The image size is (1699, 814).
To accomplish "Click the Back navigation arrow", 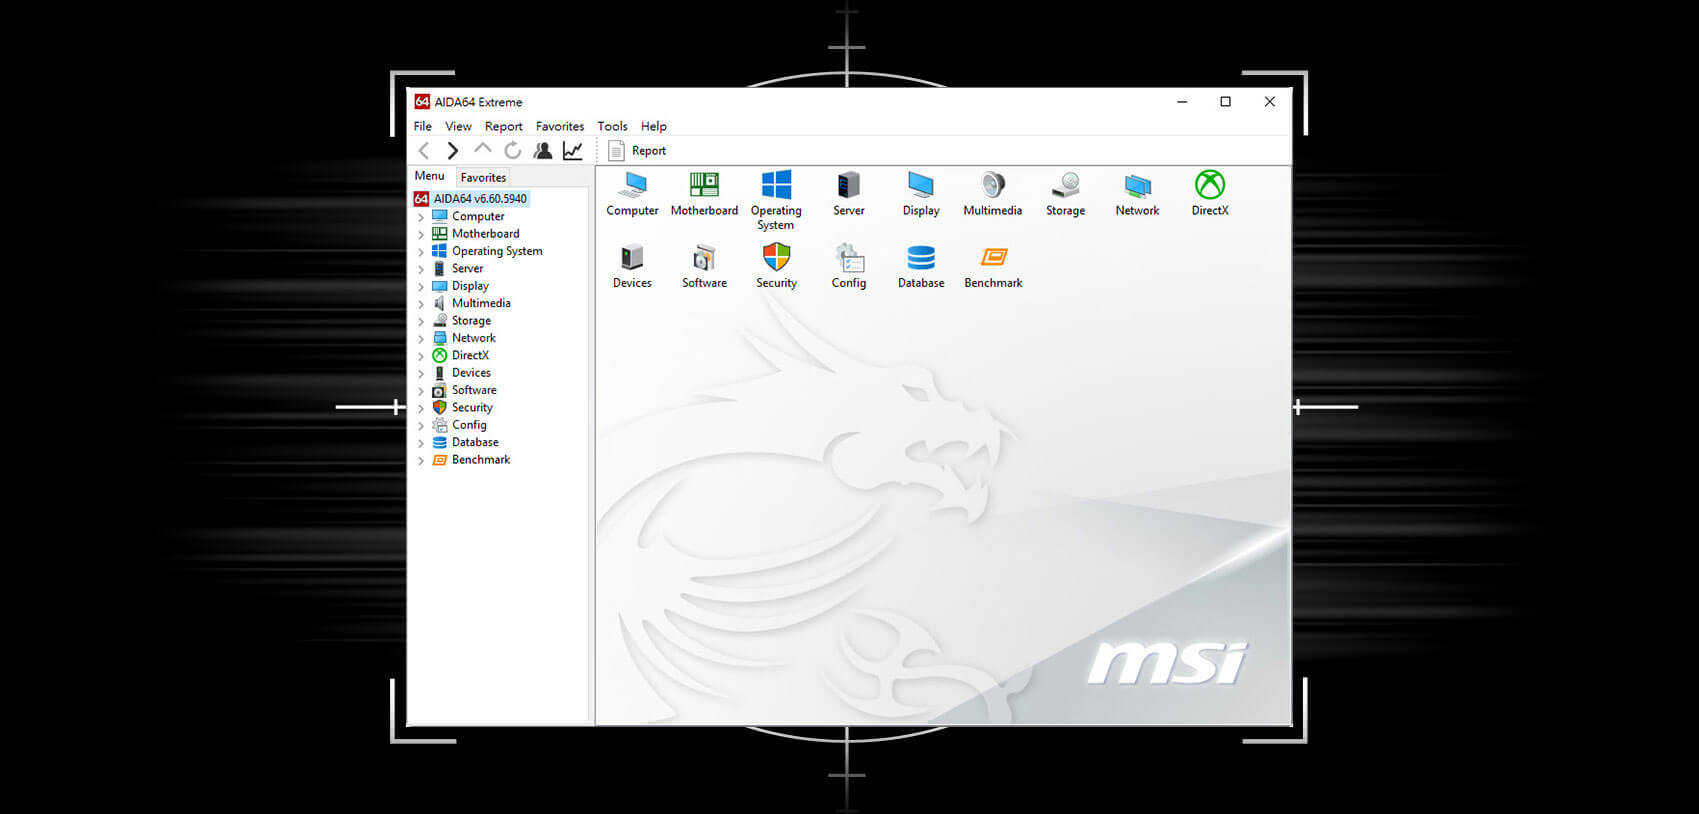I will coord(424,150).
